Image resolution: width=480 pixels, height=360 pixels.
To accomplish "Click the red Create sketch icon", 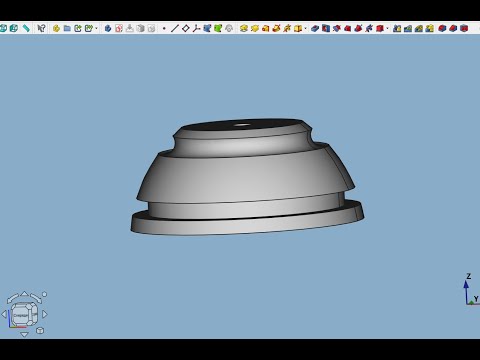I will pos(119,28).
